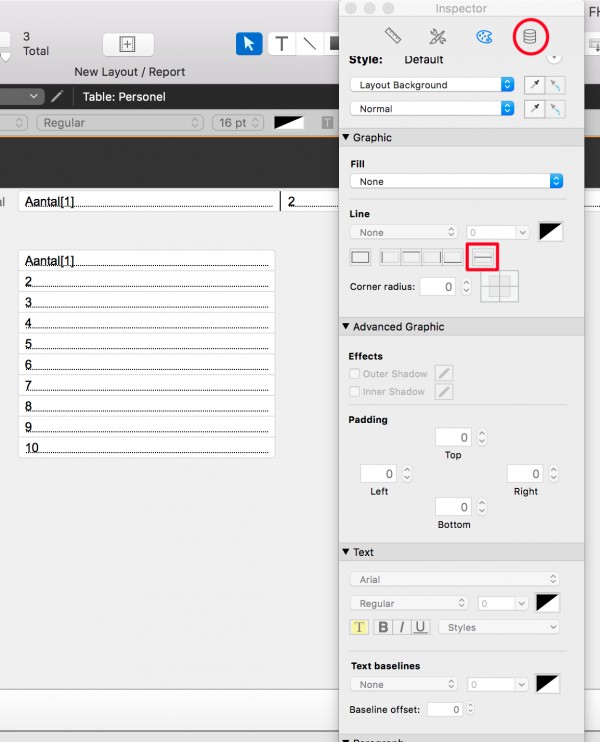Toggle Underline in the Text section
Image resolution: width=600 pixels, height=742 pixels.
tap(420, 627)
